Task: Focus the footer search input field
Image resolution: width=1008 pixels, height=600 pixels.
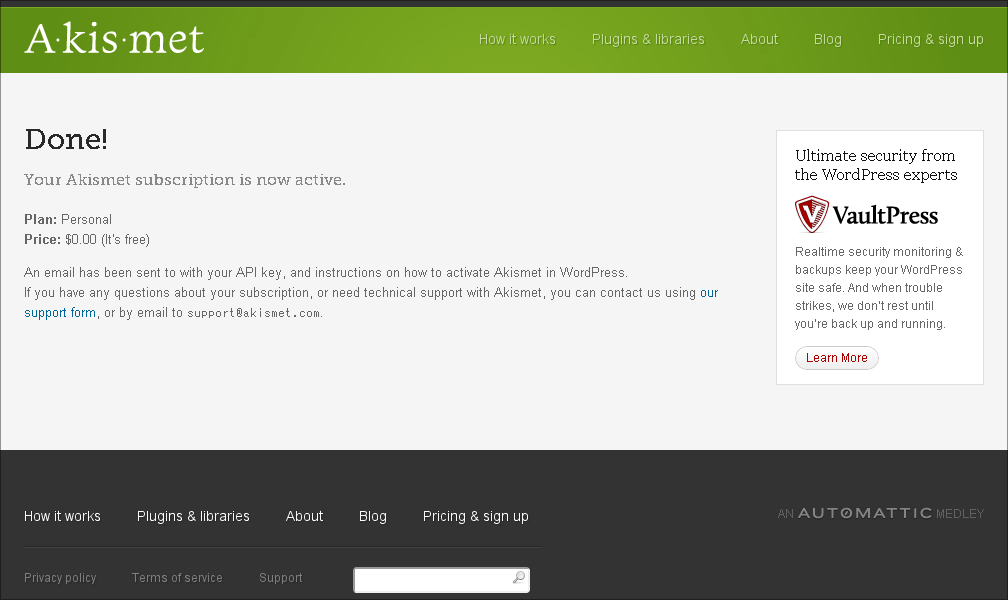Action: pos(442,580)
